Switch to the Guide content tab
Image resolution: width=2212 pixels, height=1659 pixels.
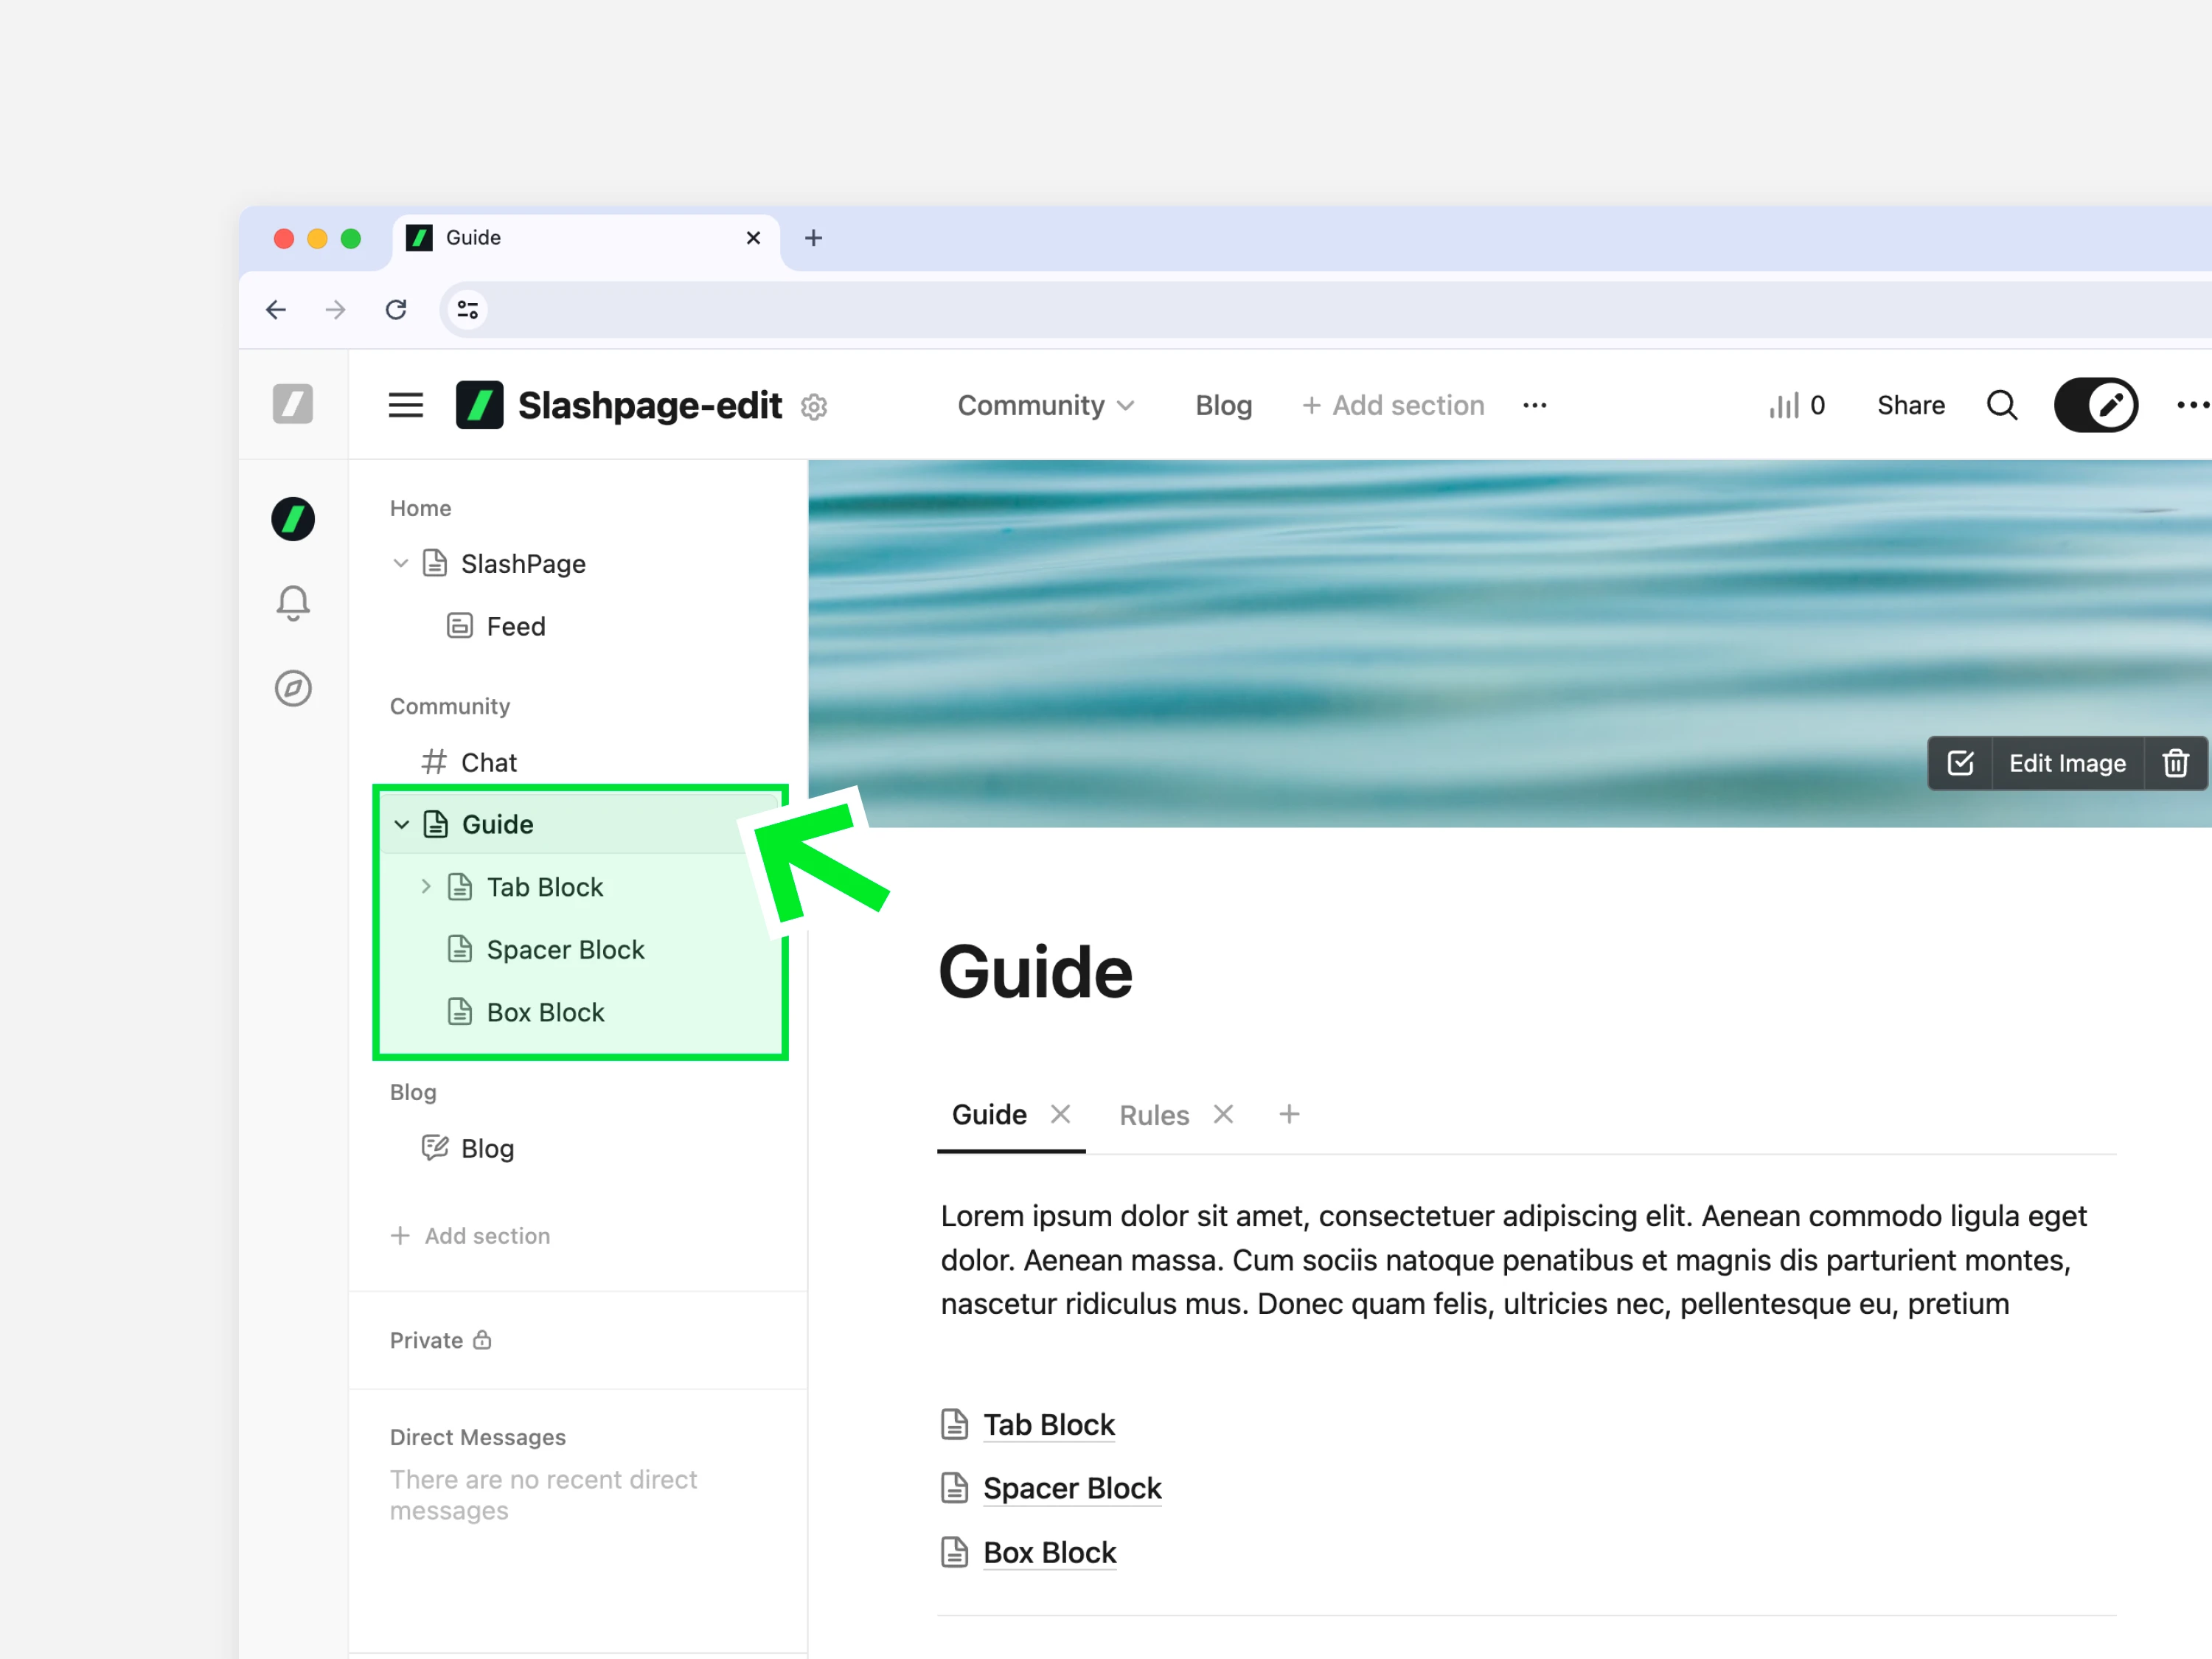(989, 1115)
